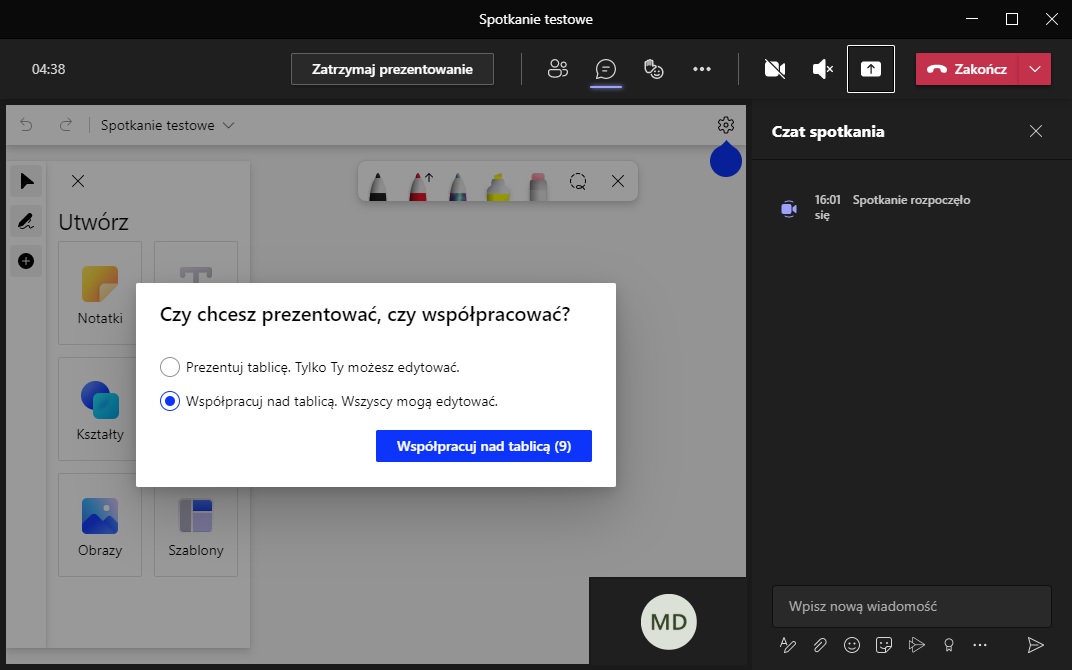Open the raise hand reactions icon

(653, 69)
